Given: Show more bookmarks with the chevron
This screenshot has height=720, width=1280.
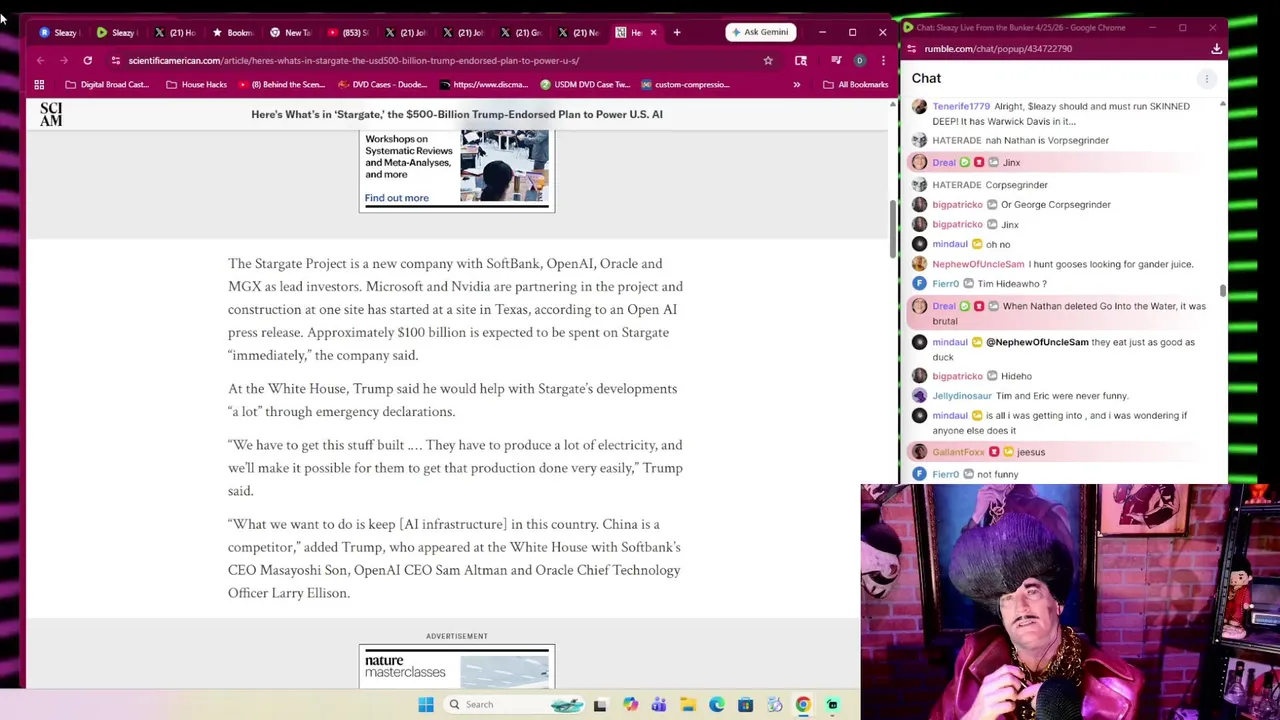Looking at the screenshot, I should pos(797,84).
